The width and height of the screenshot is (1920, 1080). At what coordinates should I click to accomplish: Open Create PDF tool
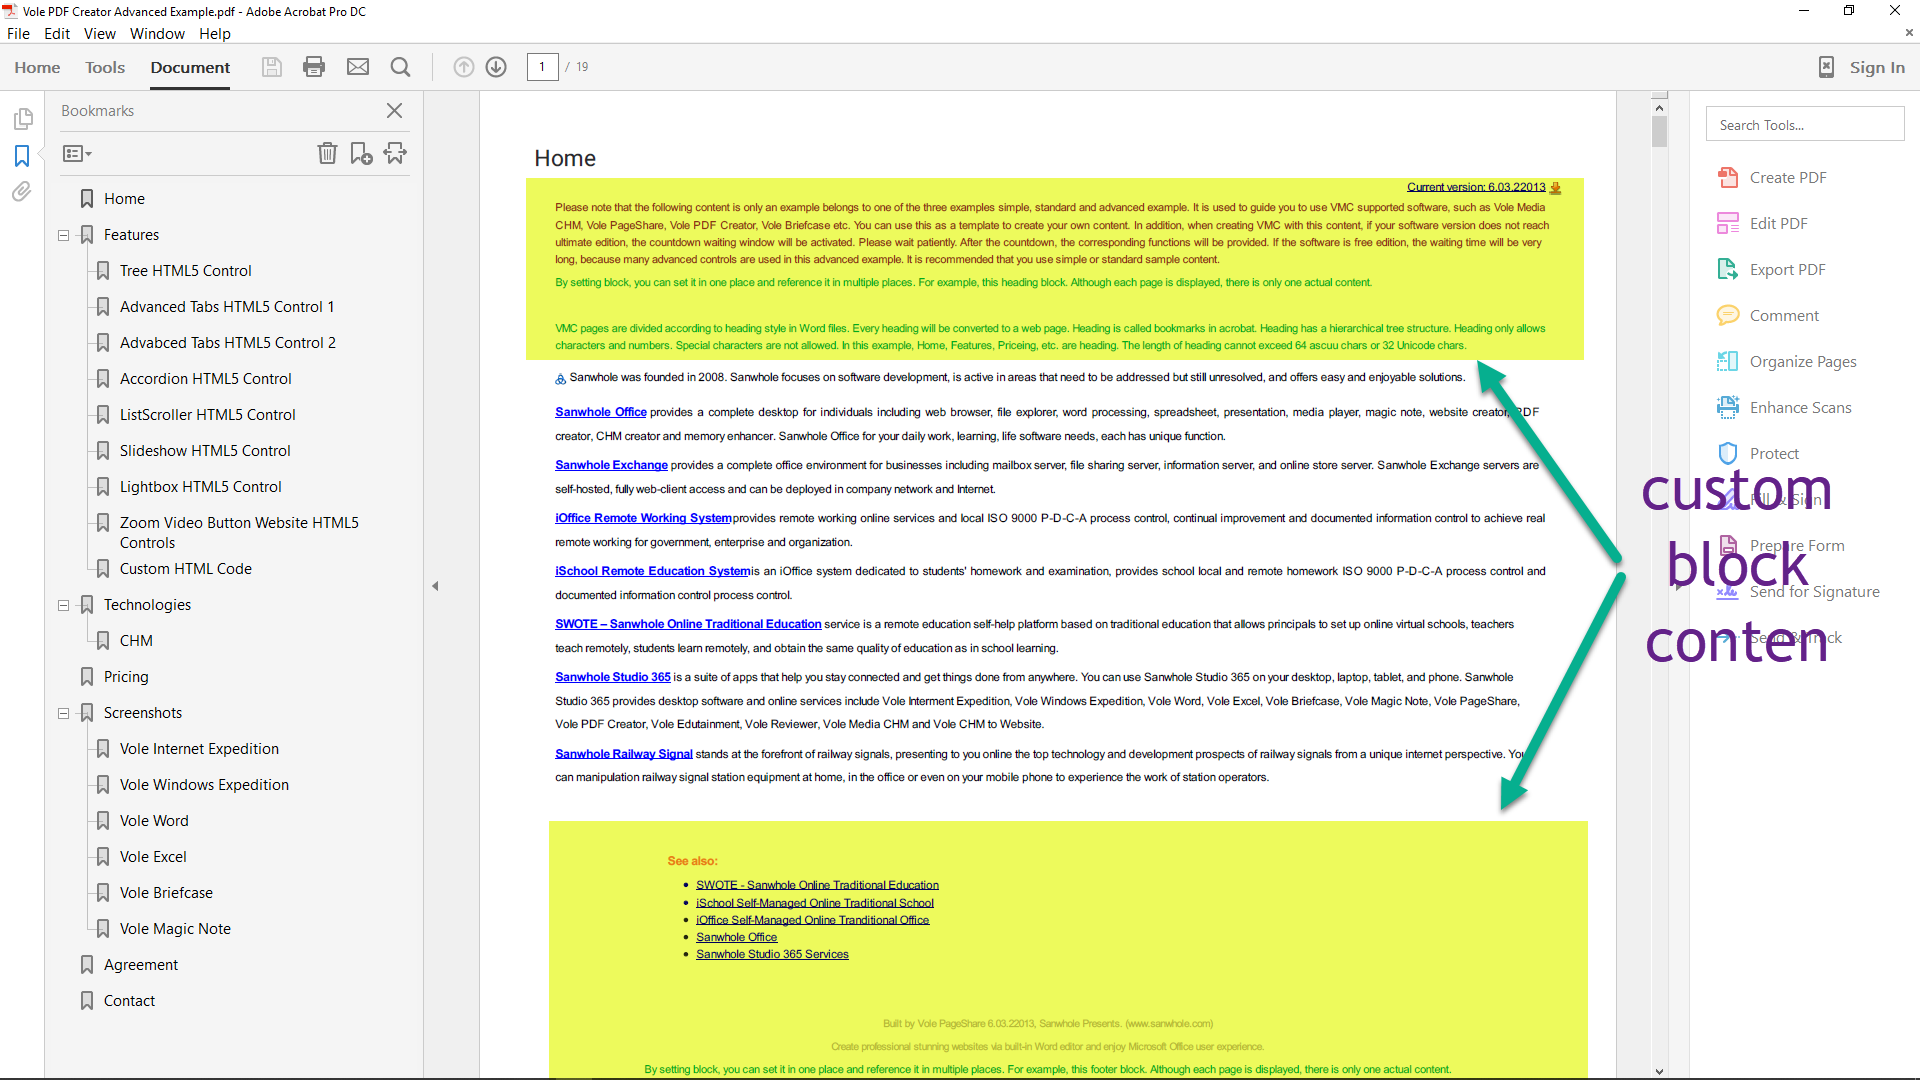pos(1771,178)
